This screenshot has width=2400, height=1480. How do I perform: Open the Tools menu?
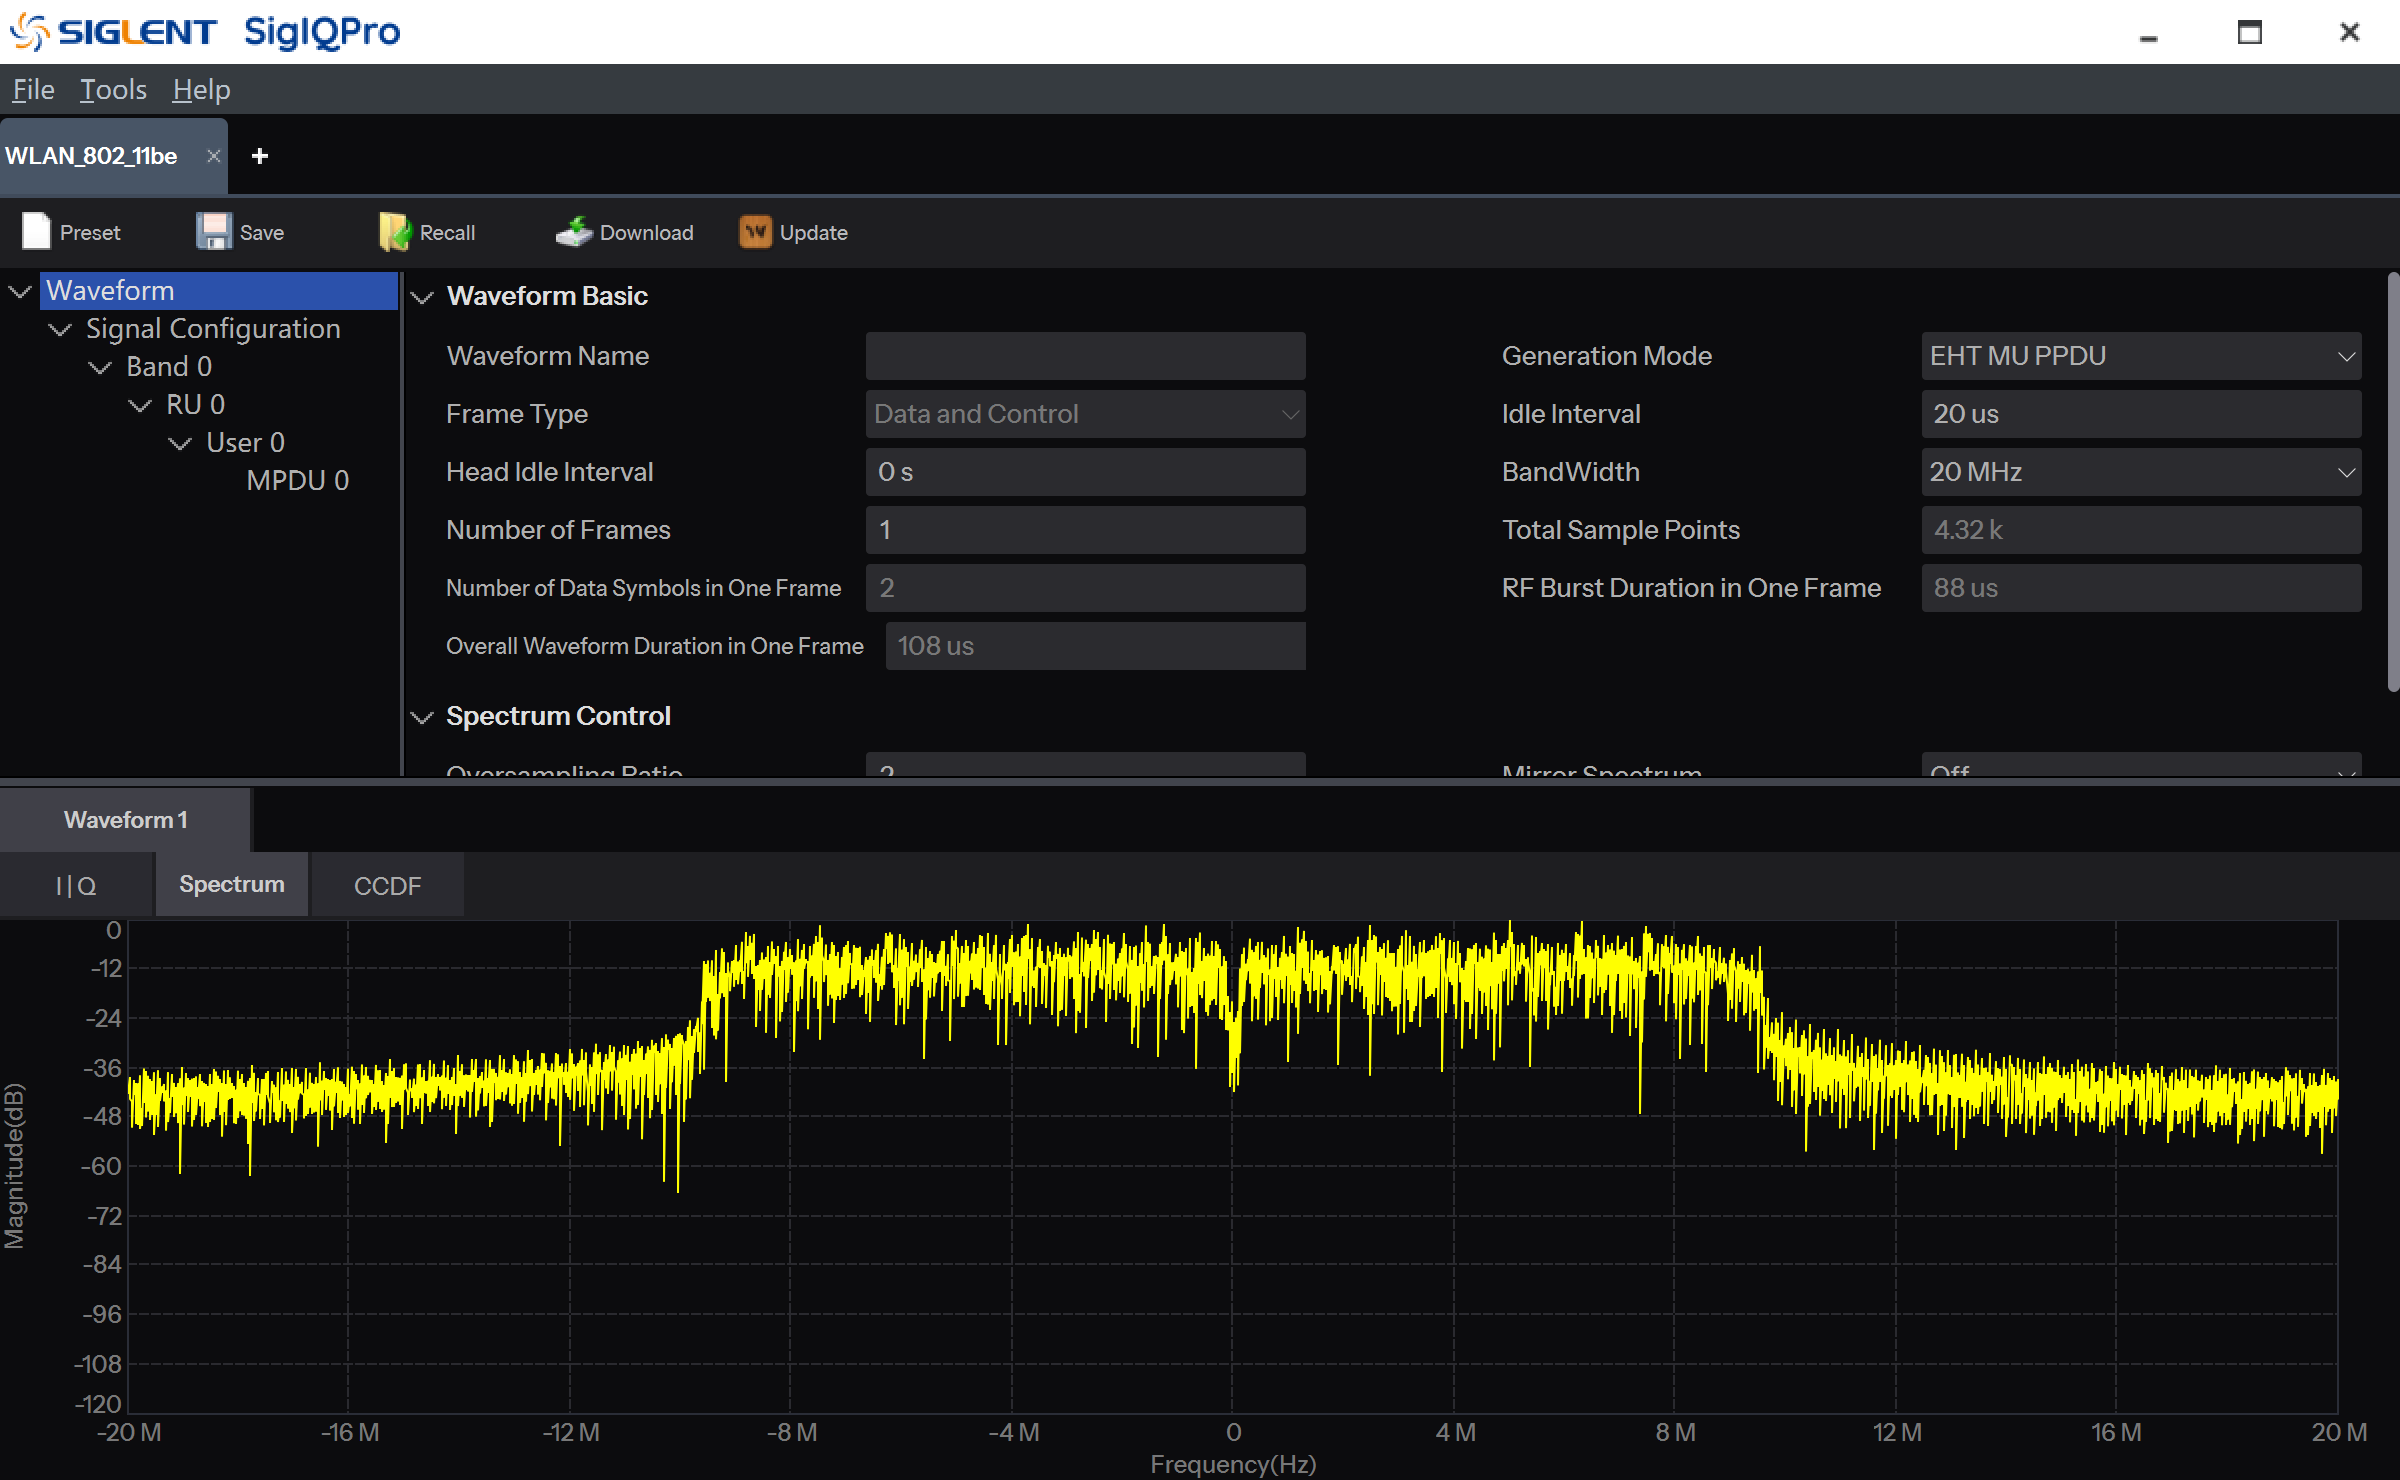[x=113, y=90]
